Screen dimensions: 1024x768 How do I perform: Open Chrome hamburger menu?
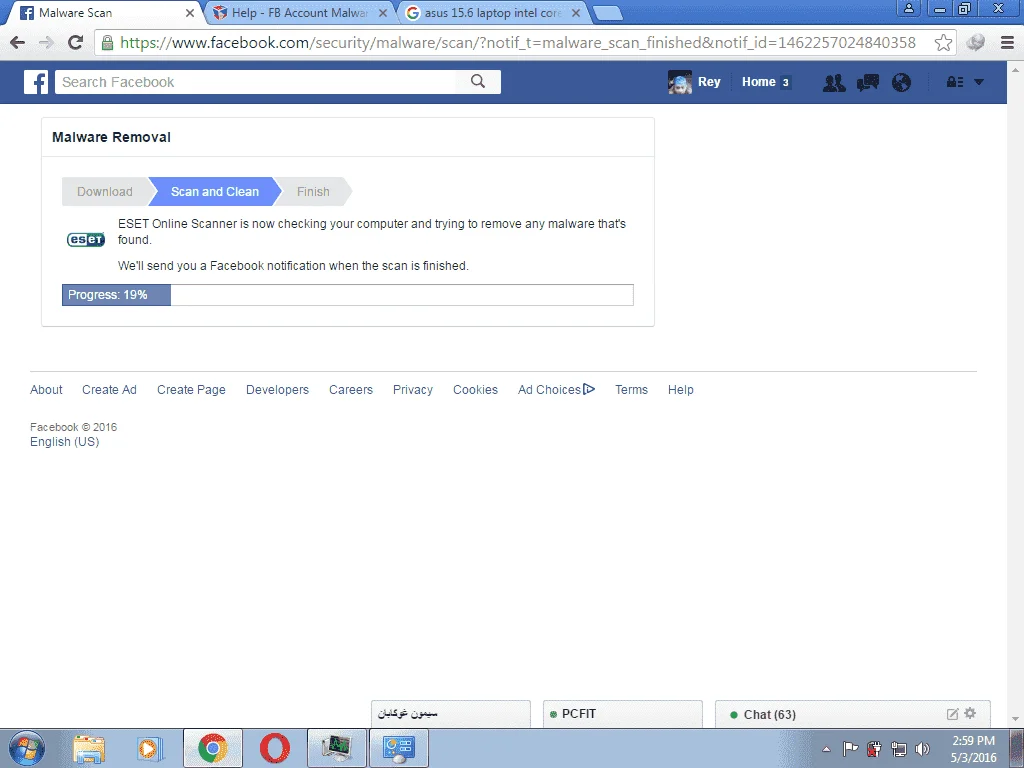click(1007, 42)
